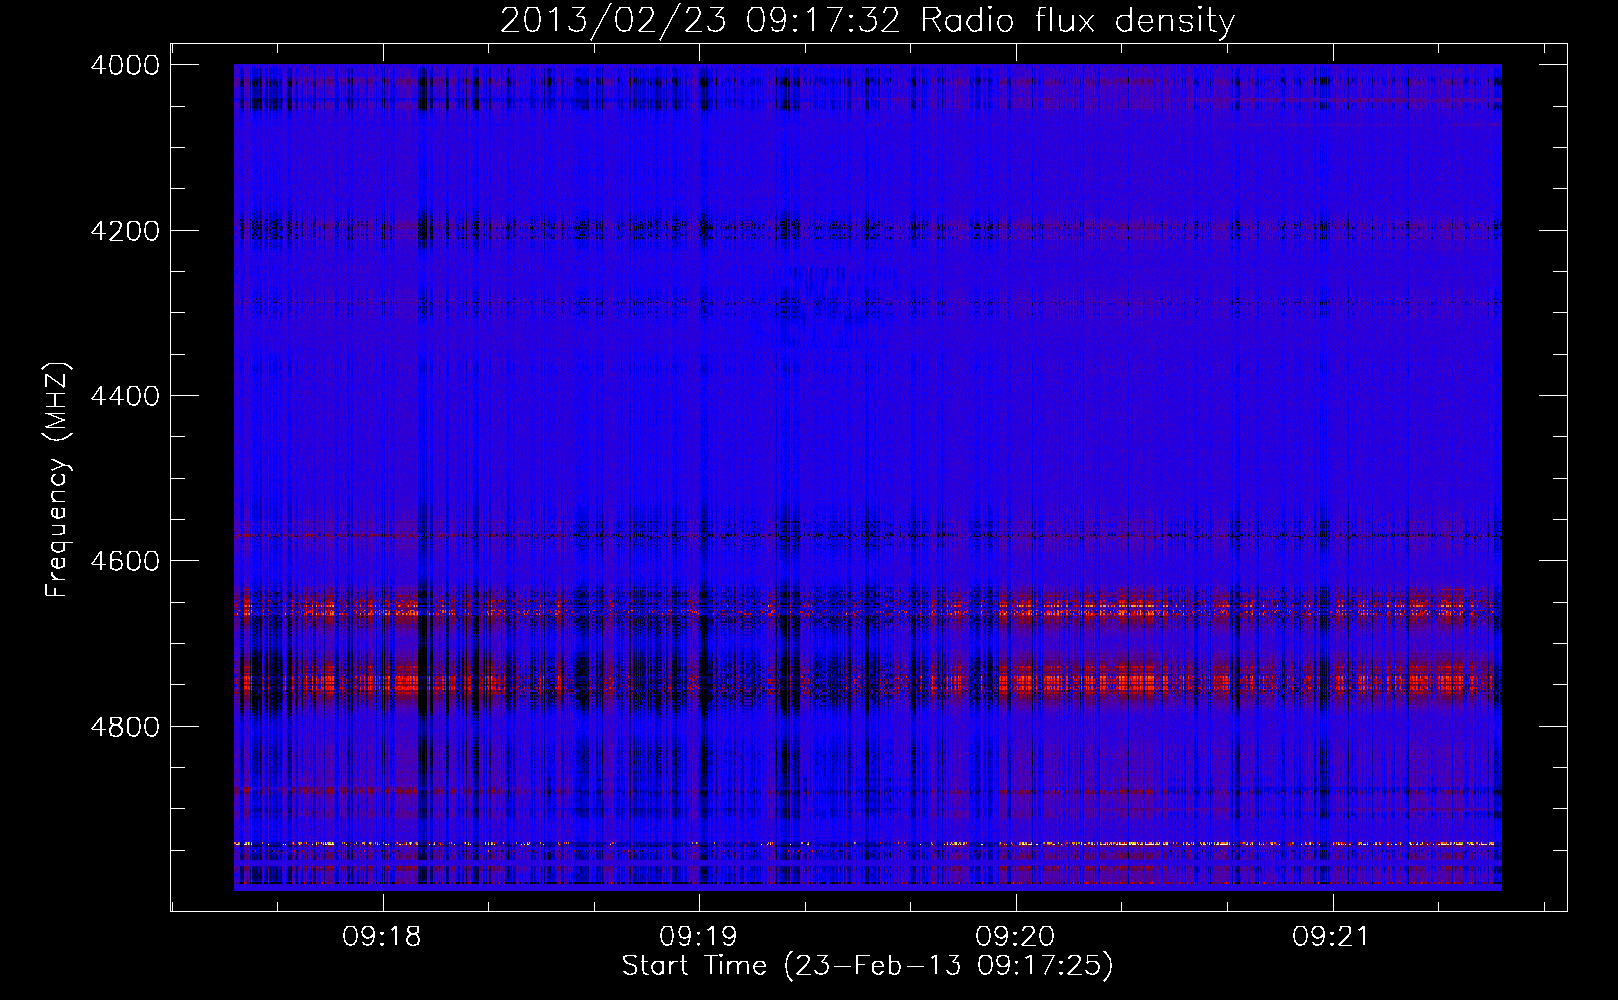Click the 4000 frequency axis label
This screenshot has width=1618, height=1000.
125,65
